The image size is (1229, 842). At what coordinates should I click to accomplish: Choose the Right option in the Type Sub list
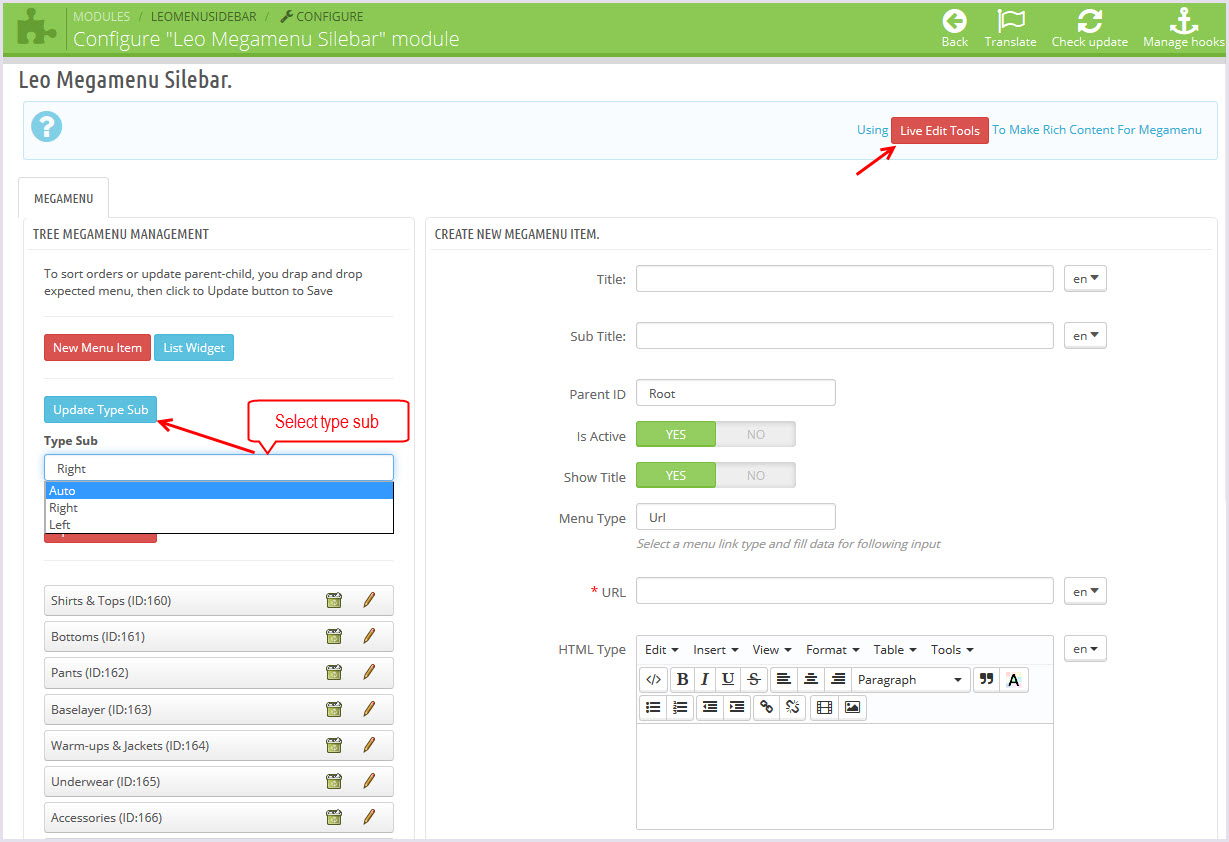pyautogui.click(x=219, y=508)
